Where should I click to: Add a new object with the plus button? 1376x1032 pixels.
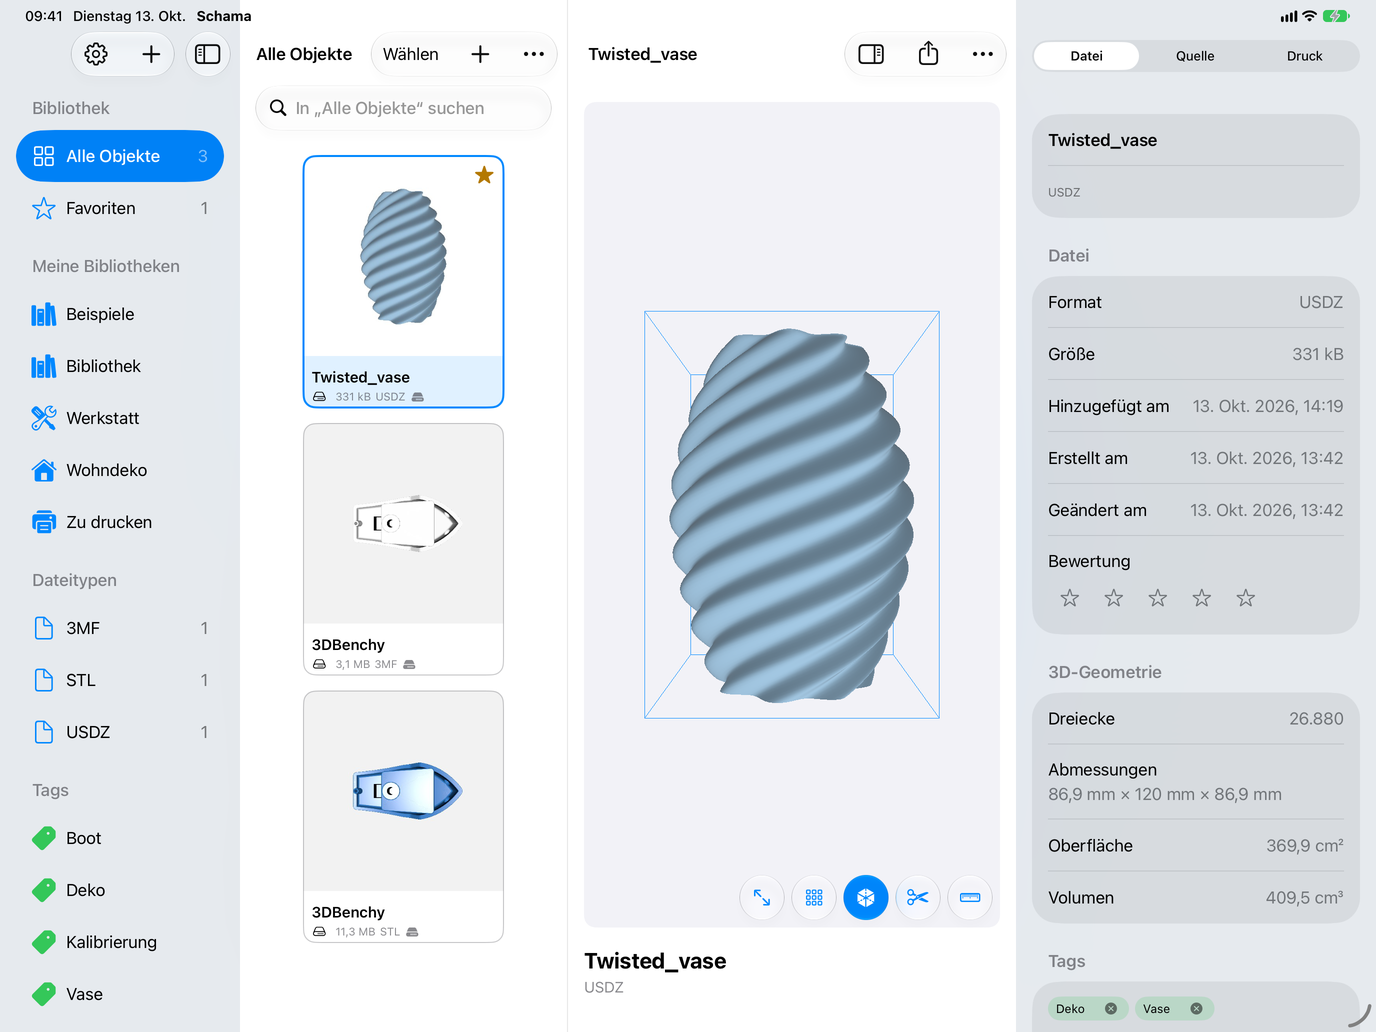(480, 54)
